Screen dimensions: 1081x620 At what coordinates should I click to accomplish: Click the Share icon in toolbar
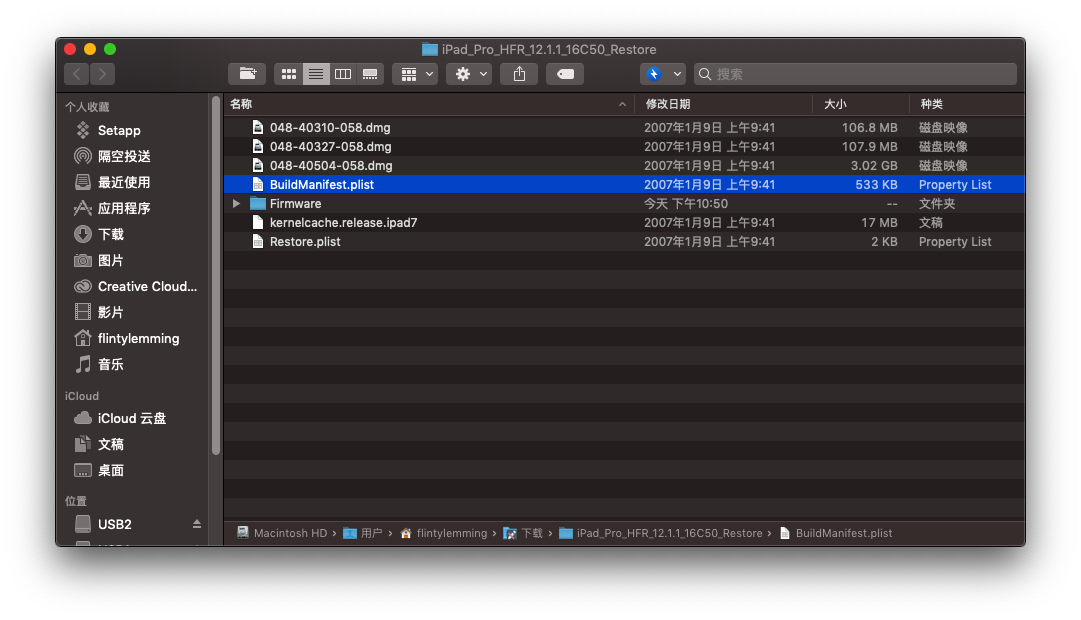[x=519, y=74]
